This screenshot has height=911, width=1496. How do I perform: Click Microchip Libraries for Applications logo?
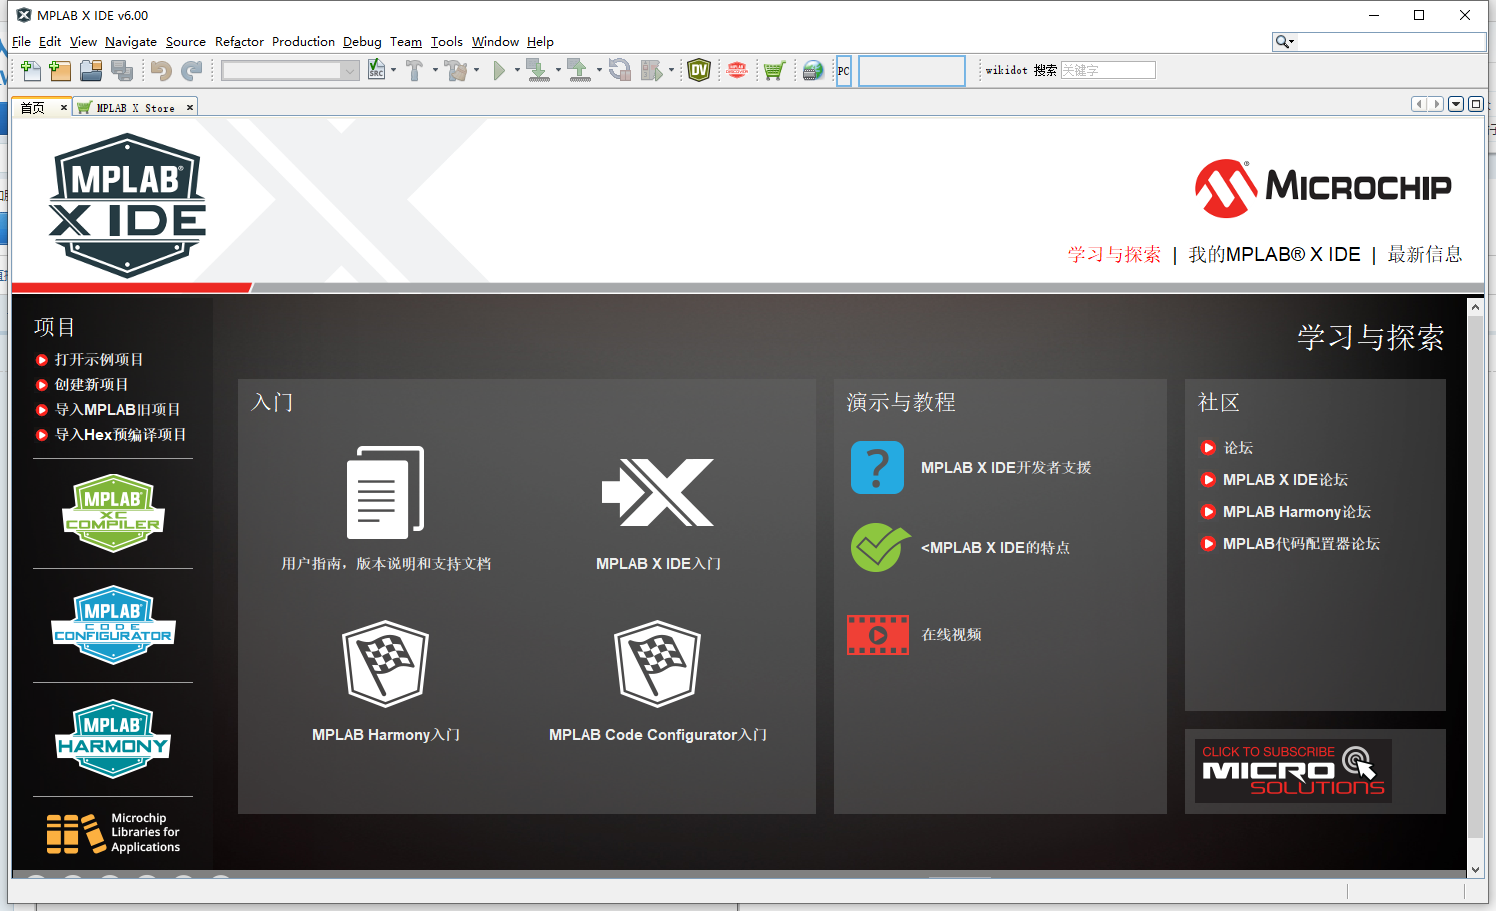(113, 832)
